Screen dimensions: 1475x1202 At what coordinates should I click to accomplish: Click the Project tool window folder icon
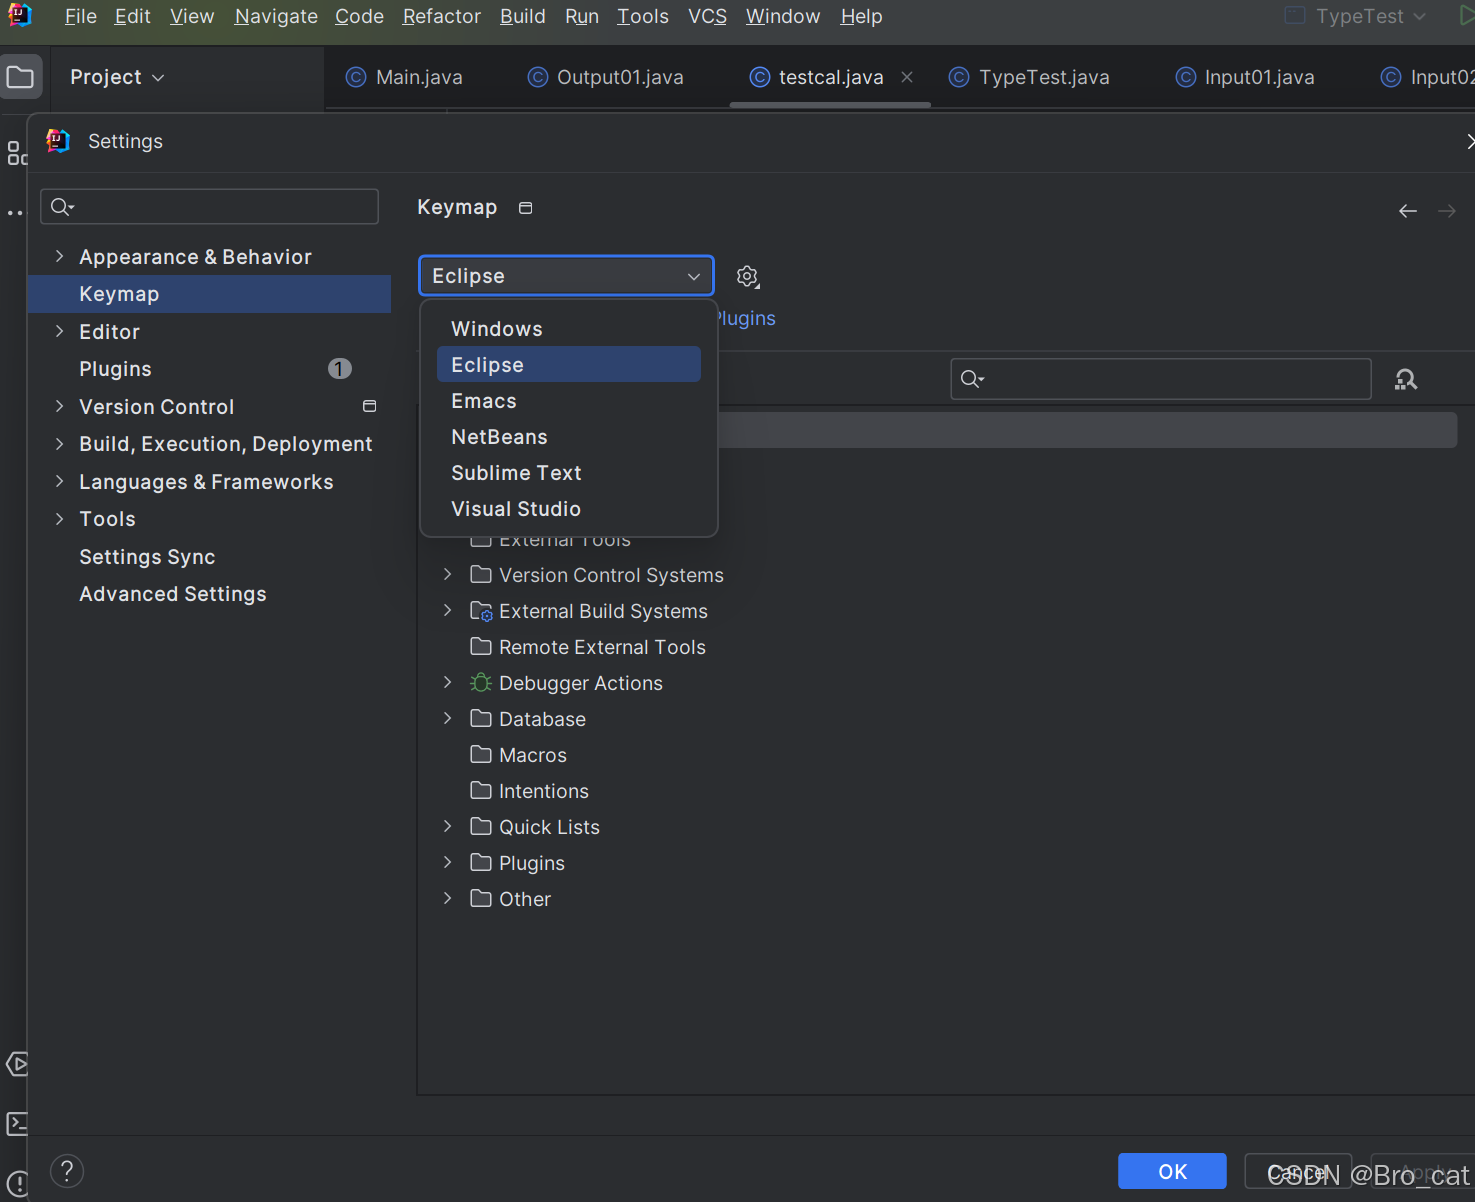20,77
